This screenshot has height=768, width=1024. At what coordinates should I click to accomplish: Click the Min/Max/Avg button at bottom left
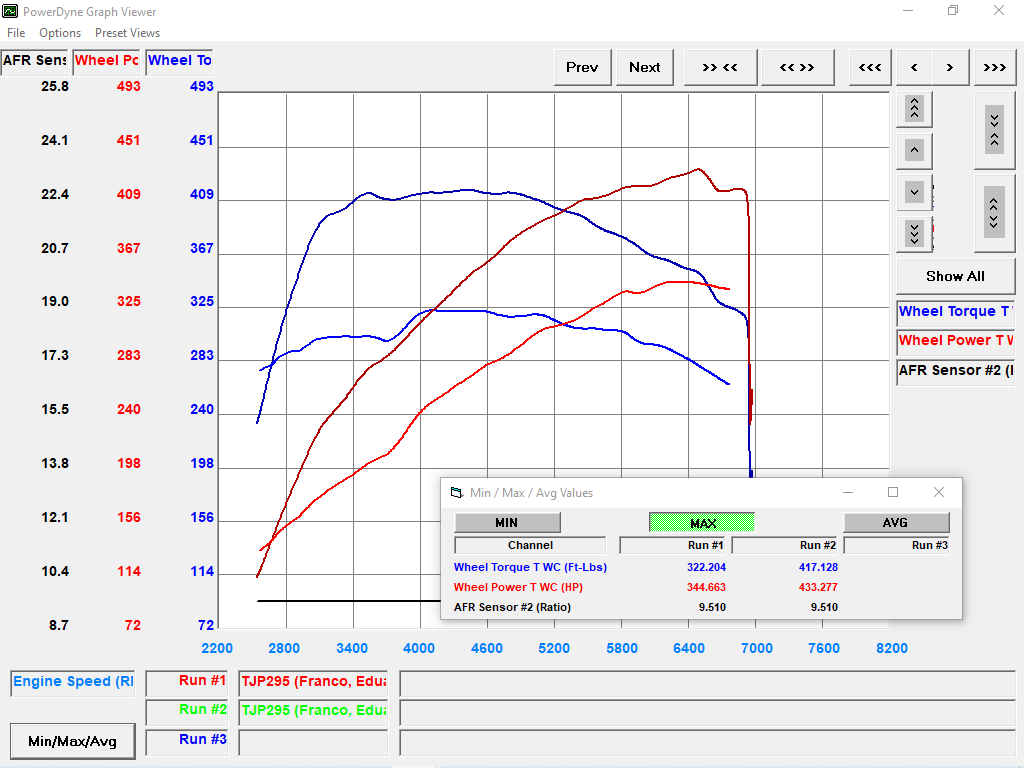click(x=72, y=741)
